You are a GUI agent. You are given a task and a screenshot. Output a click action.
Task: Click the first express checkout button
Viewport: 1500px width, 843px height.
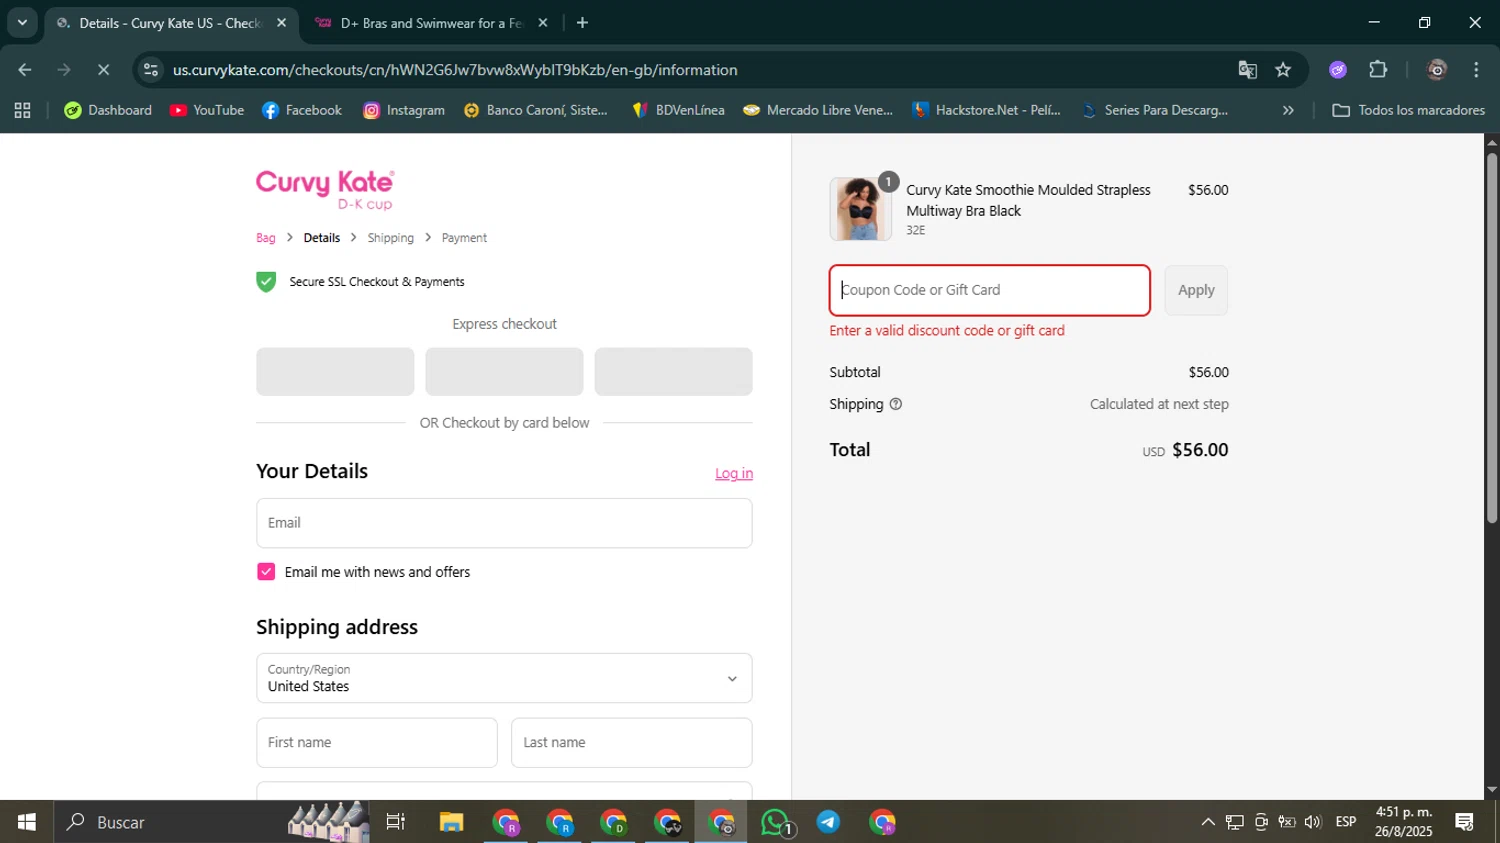click(335, 372)
